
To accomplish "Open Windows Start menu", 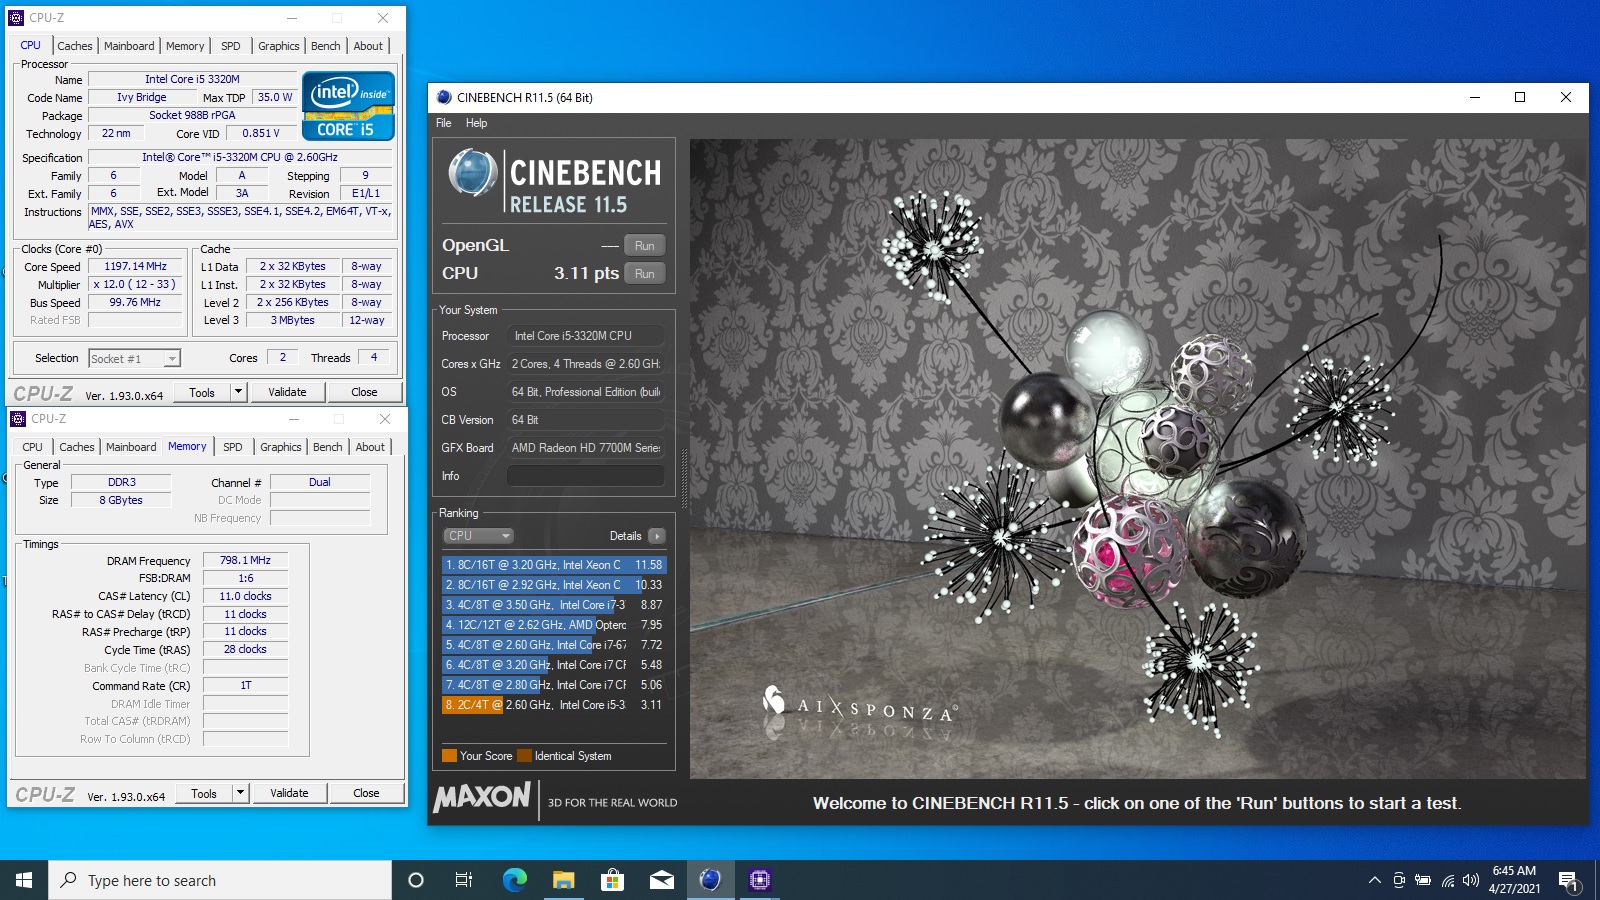I will point(24,880).
